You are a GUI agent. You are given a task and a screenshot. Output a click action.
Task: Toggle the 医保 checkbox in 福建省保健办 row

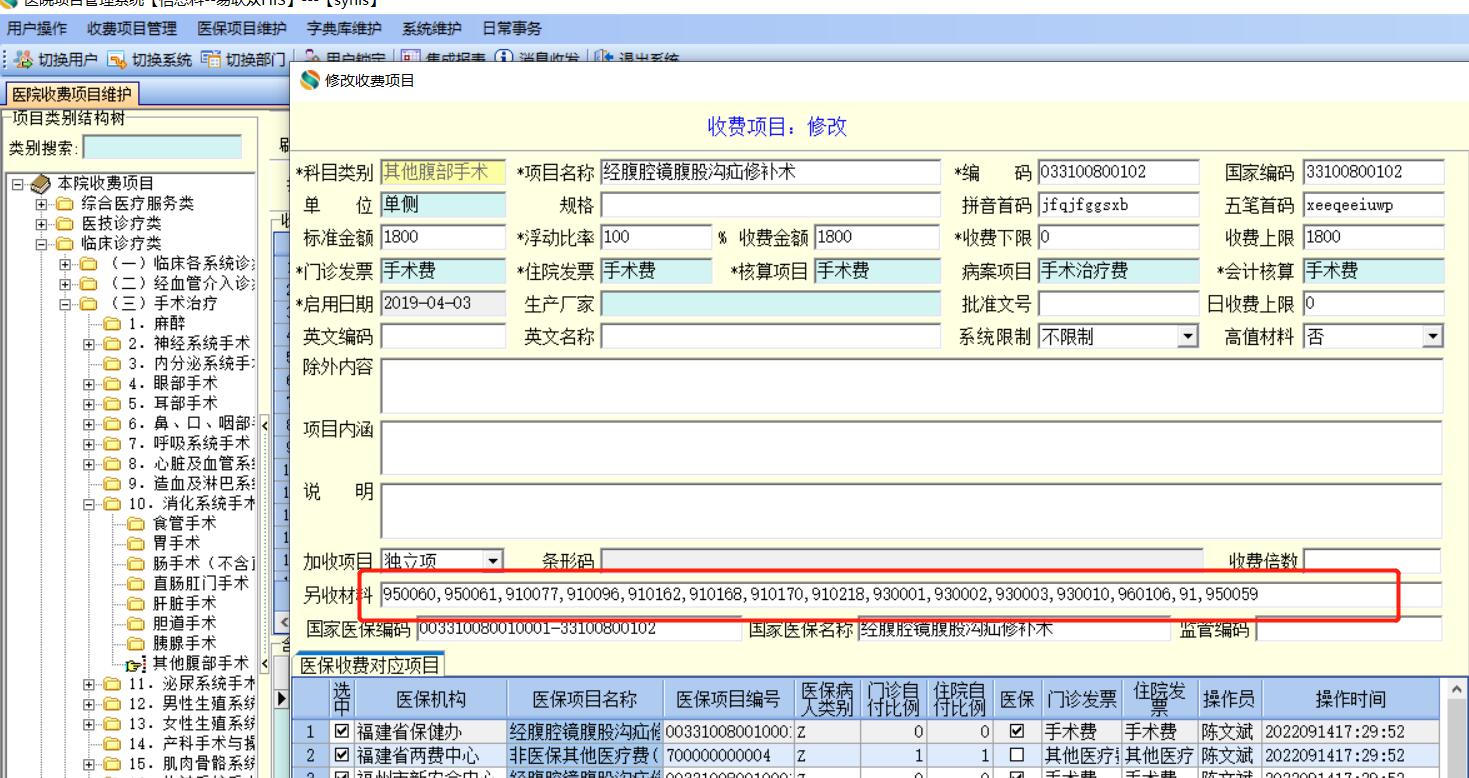pos(1017,731)
